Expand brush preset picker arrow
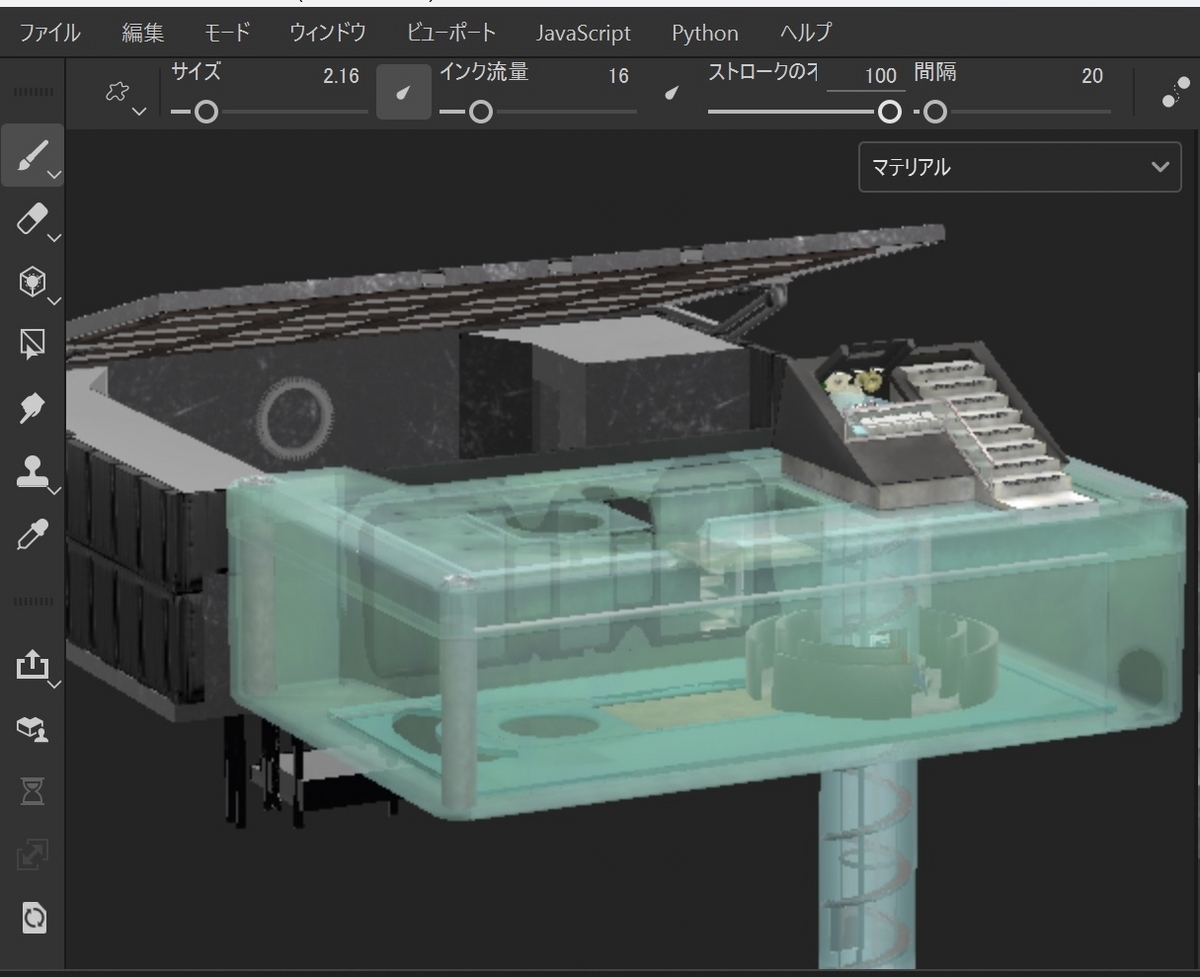Viewport: 1200px width, 977px height. coord(139,111)
